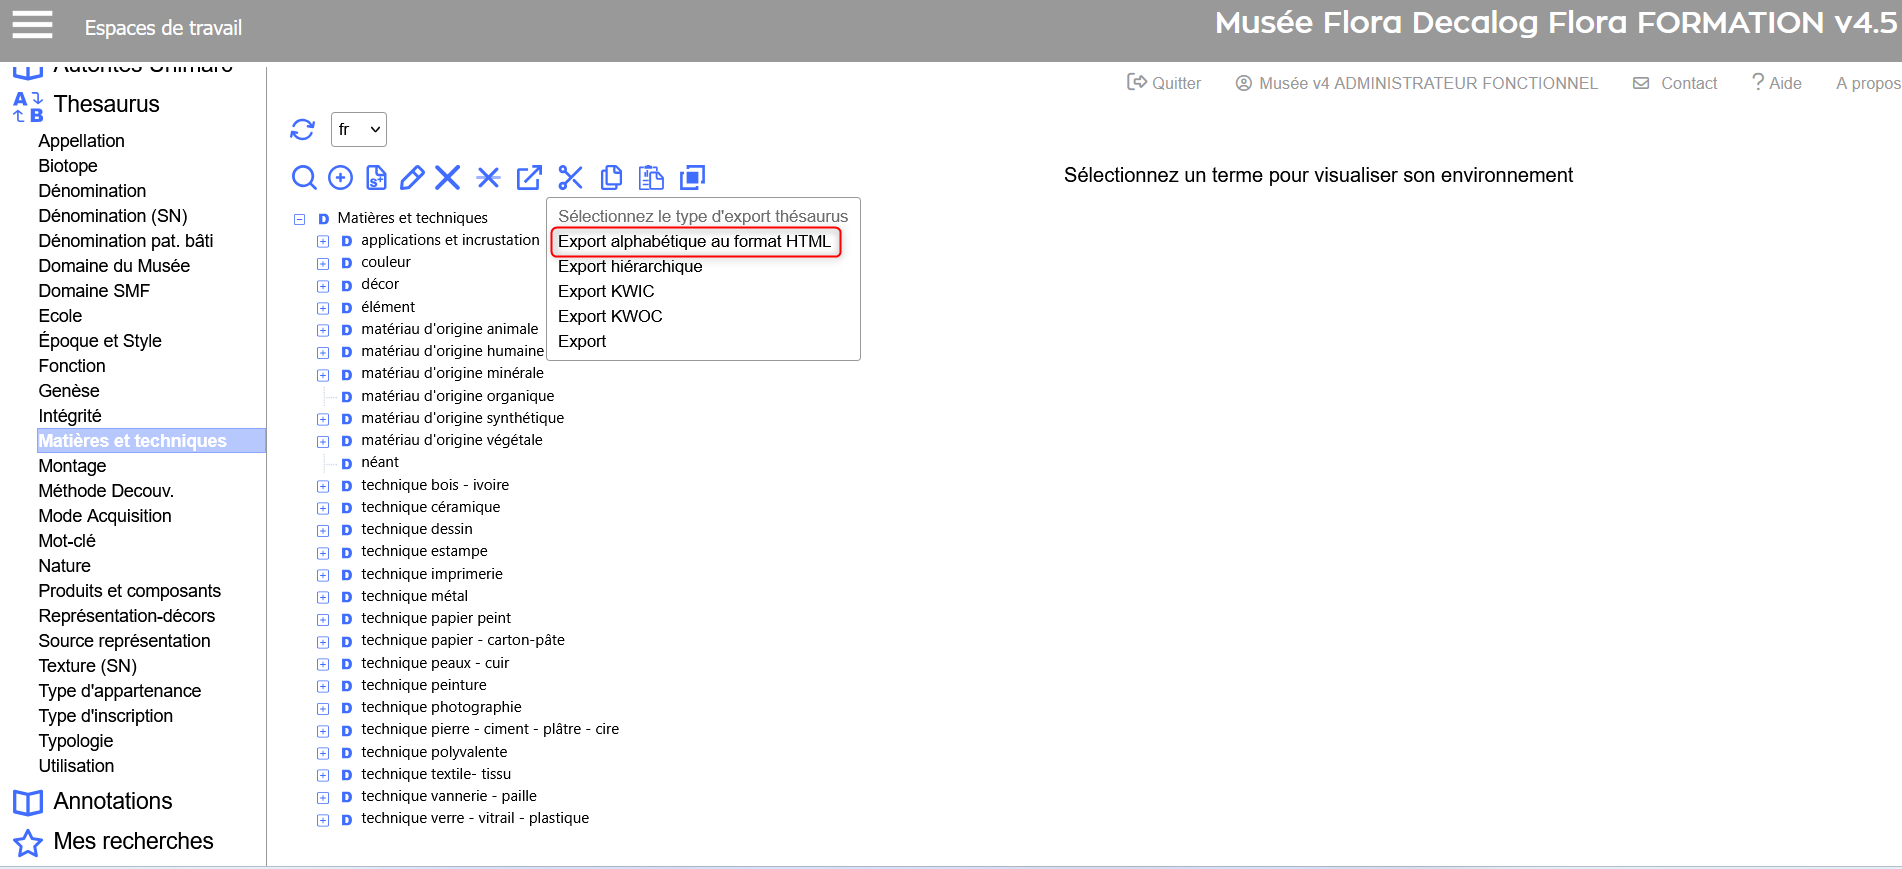Click the Quitter link
Viewport: 1902px width, 869px height.
[1176, 83]
